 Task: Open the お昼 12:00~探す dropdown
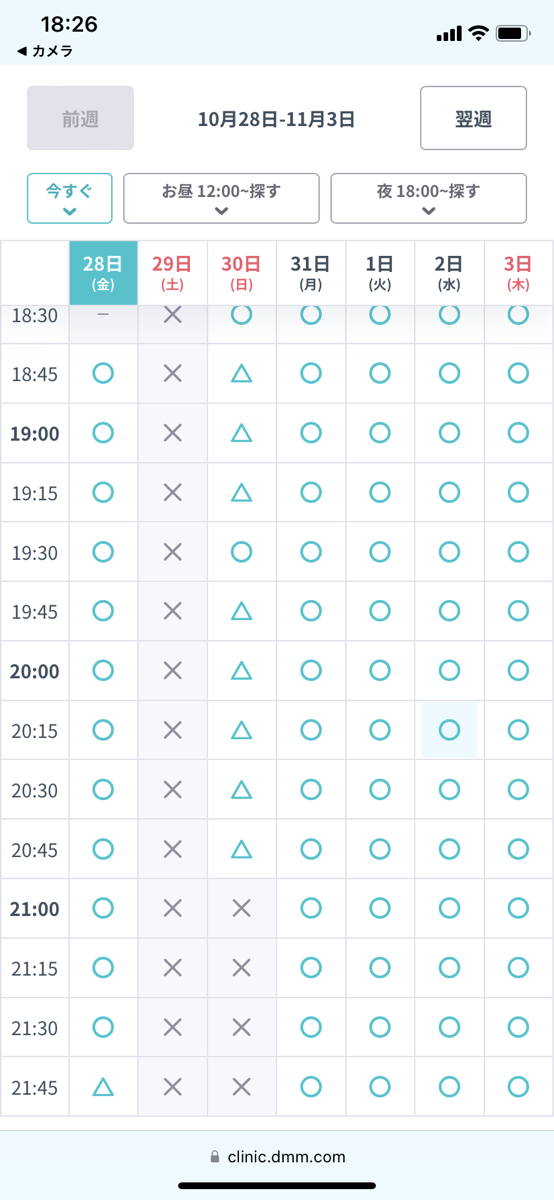pos(221,198)
